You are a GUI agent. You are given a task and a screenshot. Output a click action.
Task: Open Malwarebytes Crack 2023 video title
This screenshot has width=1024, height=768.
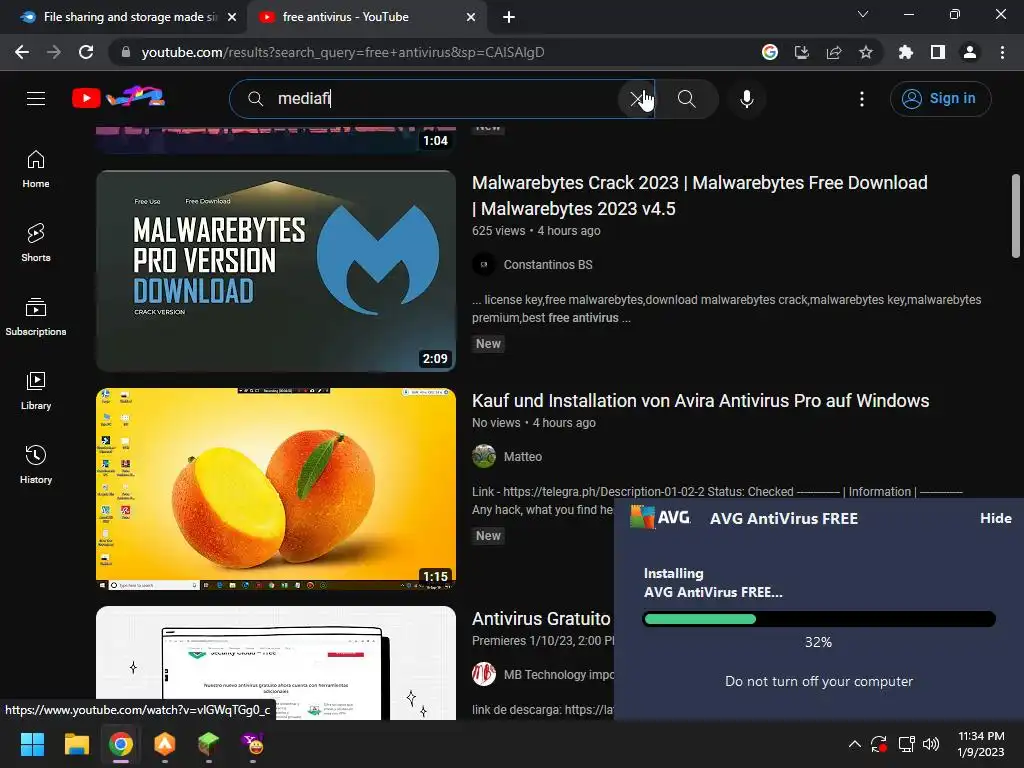point(699,195)
